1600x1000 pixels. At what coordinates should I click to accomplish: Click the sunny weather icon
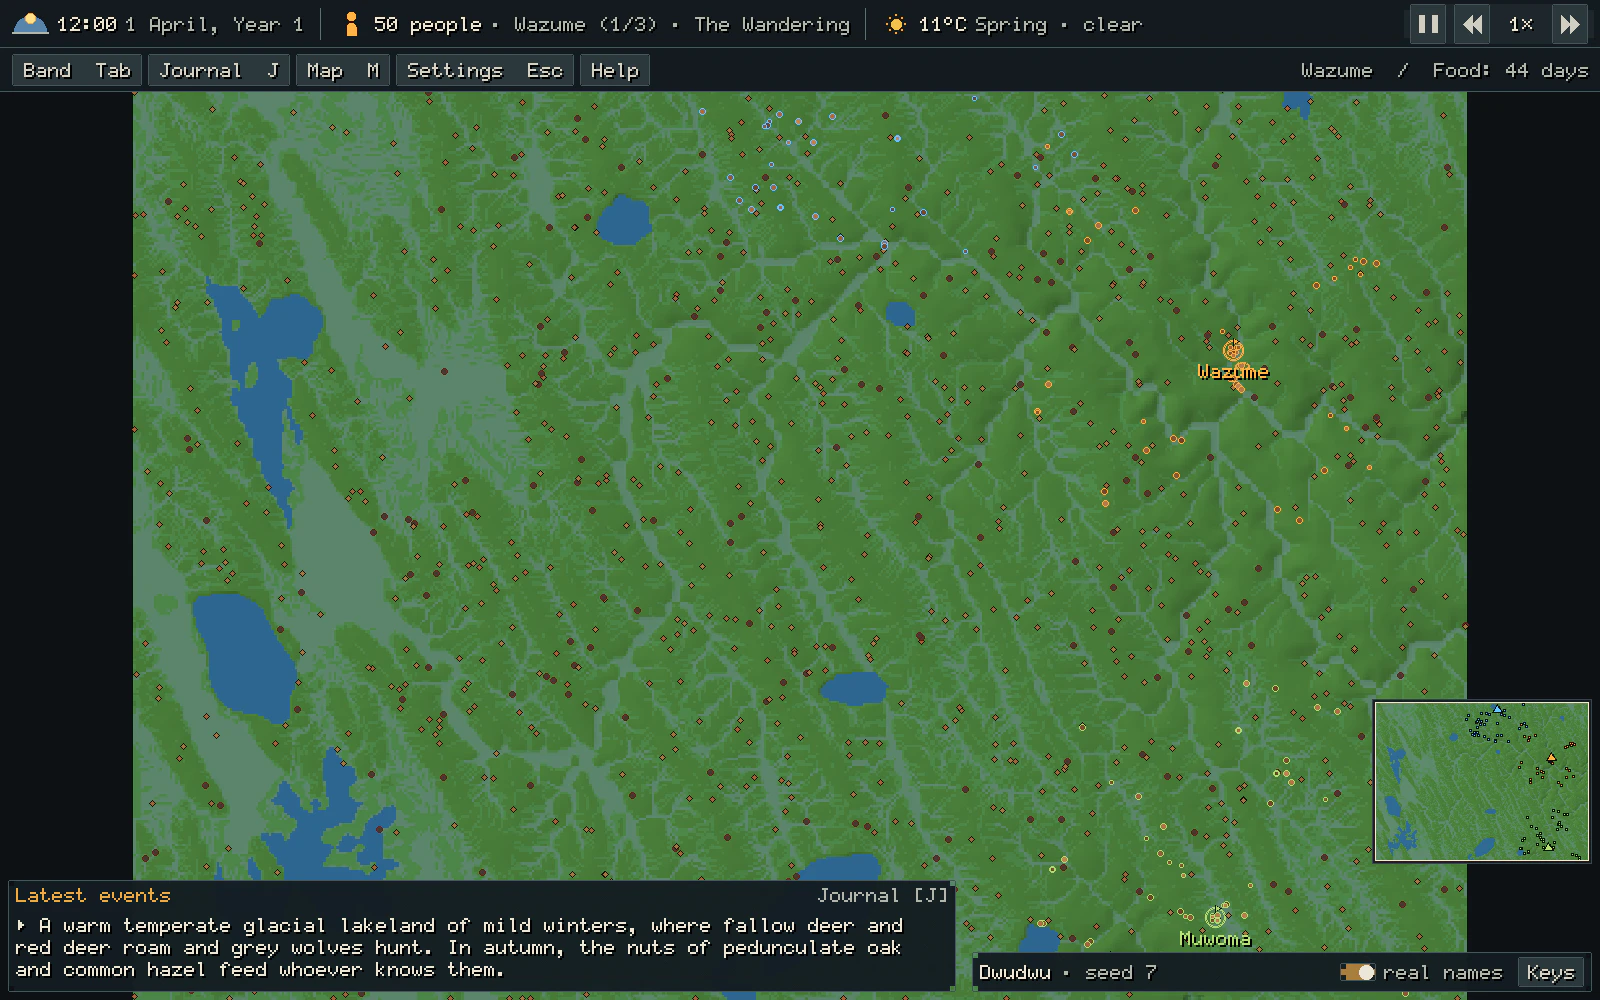pos(896,24)
